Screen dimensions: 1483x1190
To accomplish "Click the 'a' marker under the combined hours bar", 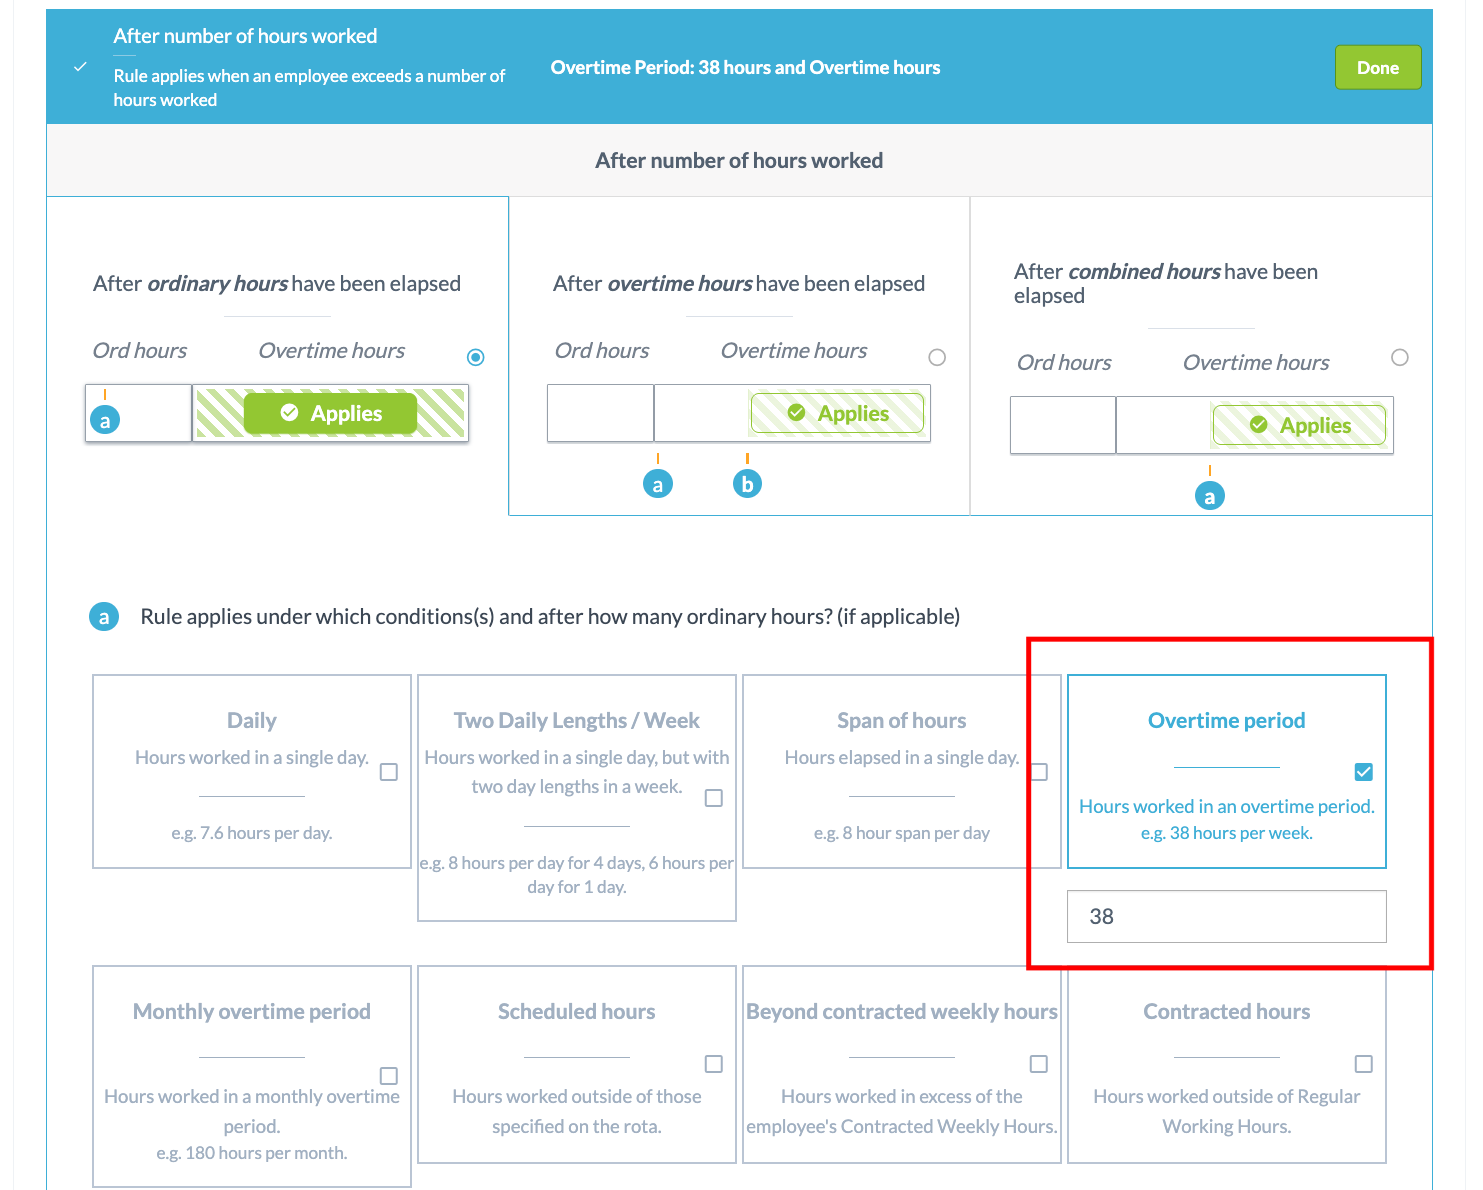I will pos(1209,496).
